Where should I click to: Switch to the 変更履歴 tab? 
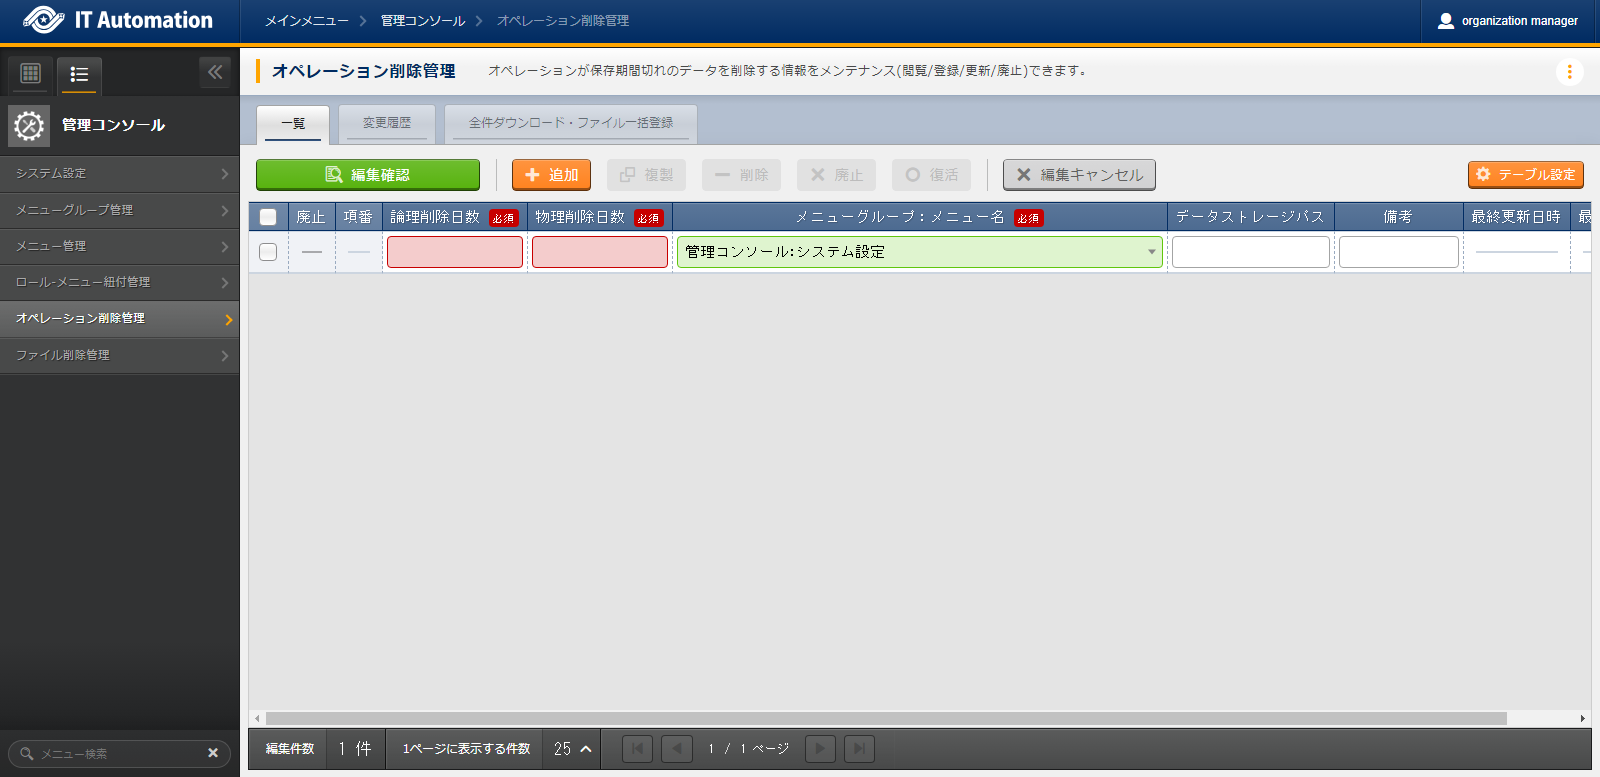coord(387,123)
